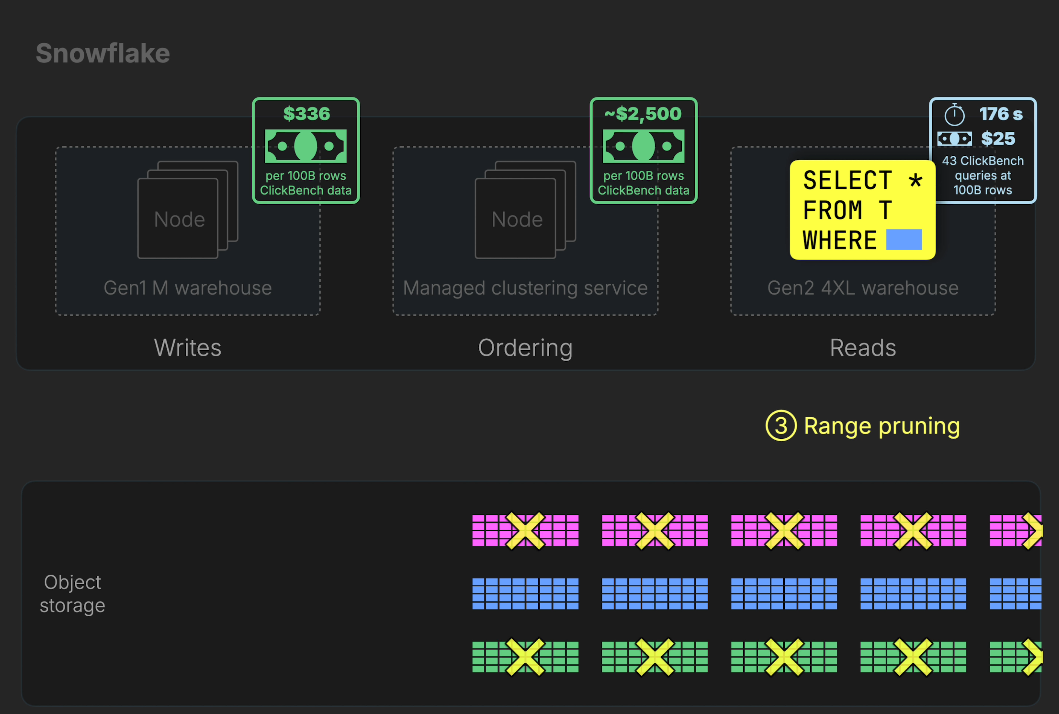
Task: Click the leftmost pink crossed-out data block
Action: click(525, 530)
